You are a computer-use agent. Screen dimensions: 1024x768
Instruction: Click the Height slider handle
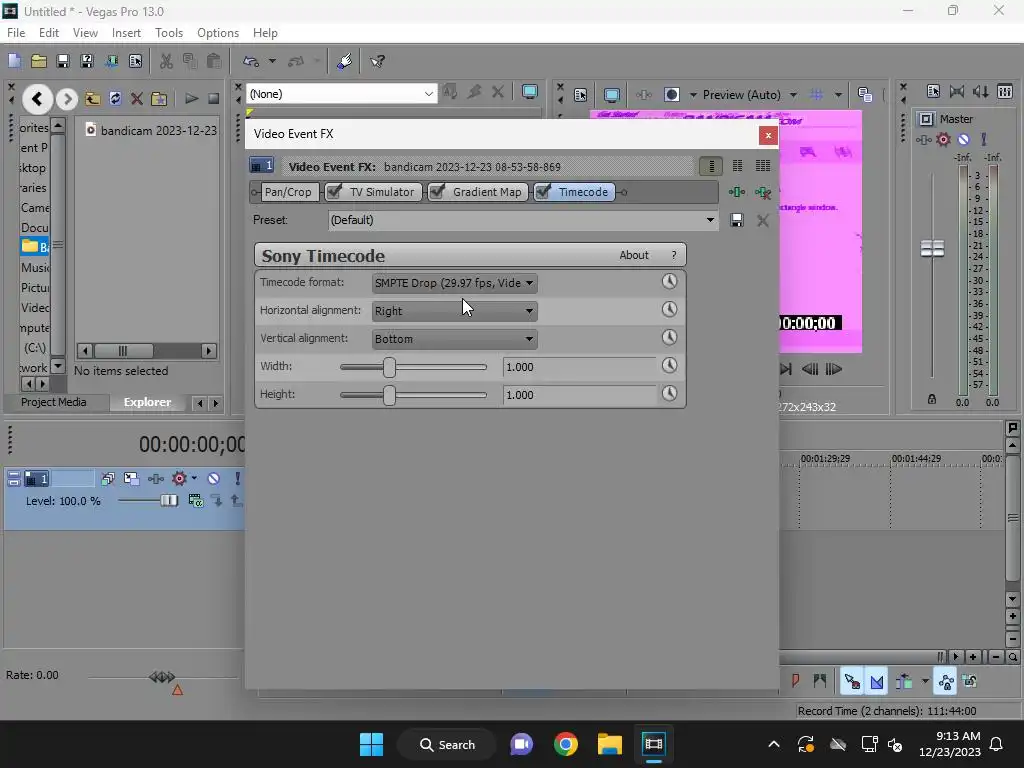(389, 395)
